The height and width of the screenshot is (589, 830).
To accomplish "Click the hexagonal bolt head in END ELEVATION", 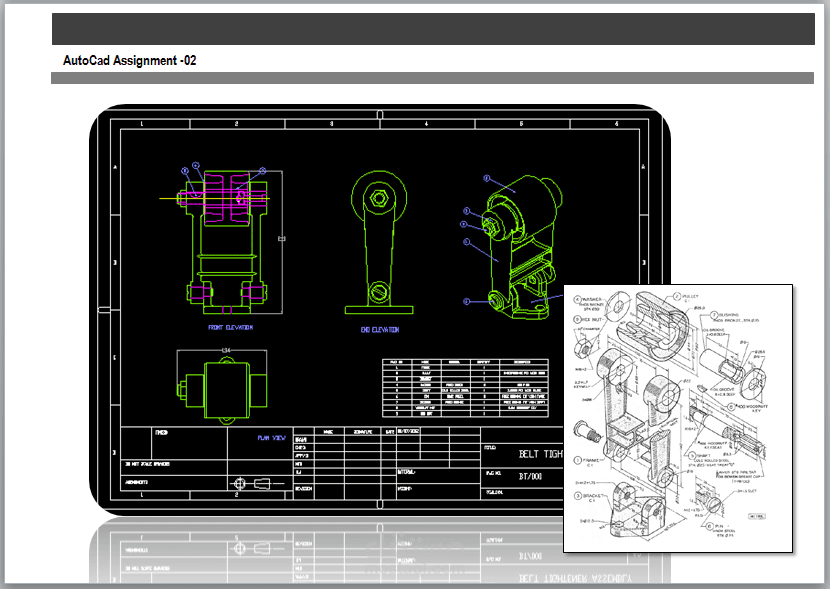I will (380, 198).
